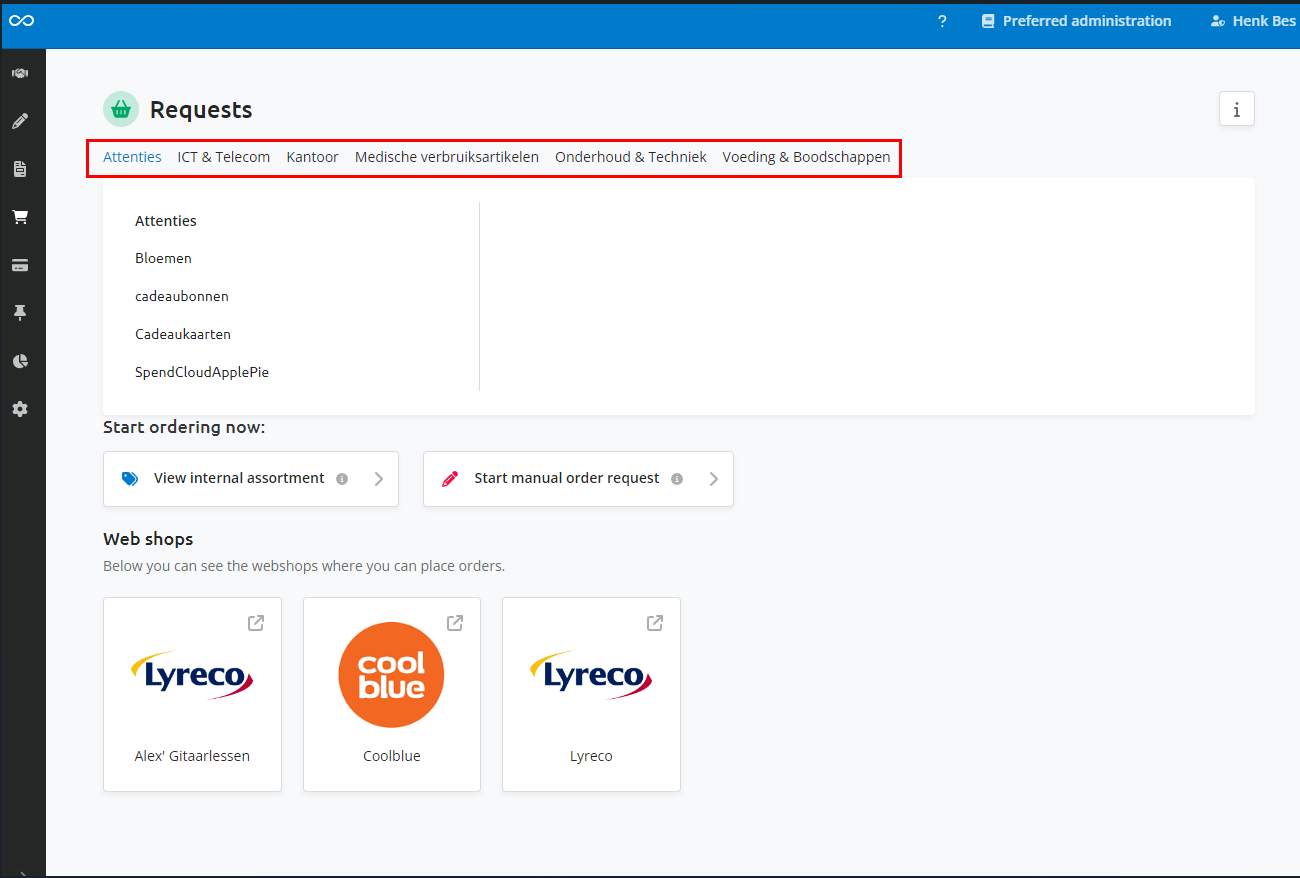Click chevron on View internal assortment
This screenshot has width=1300, height=878.
[379, 479]
